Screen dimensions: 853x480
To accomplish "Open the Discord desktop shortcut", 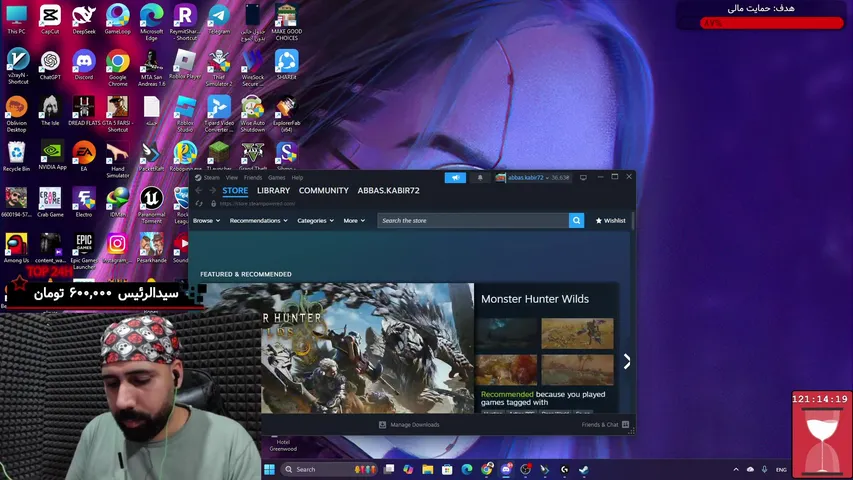I will coord(84,65).
